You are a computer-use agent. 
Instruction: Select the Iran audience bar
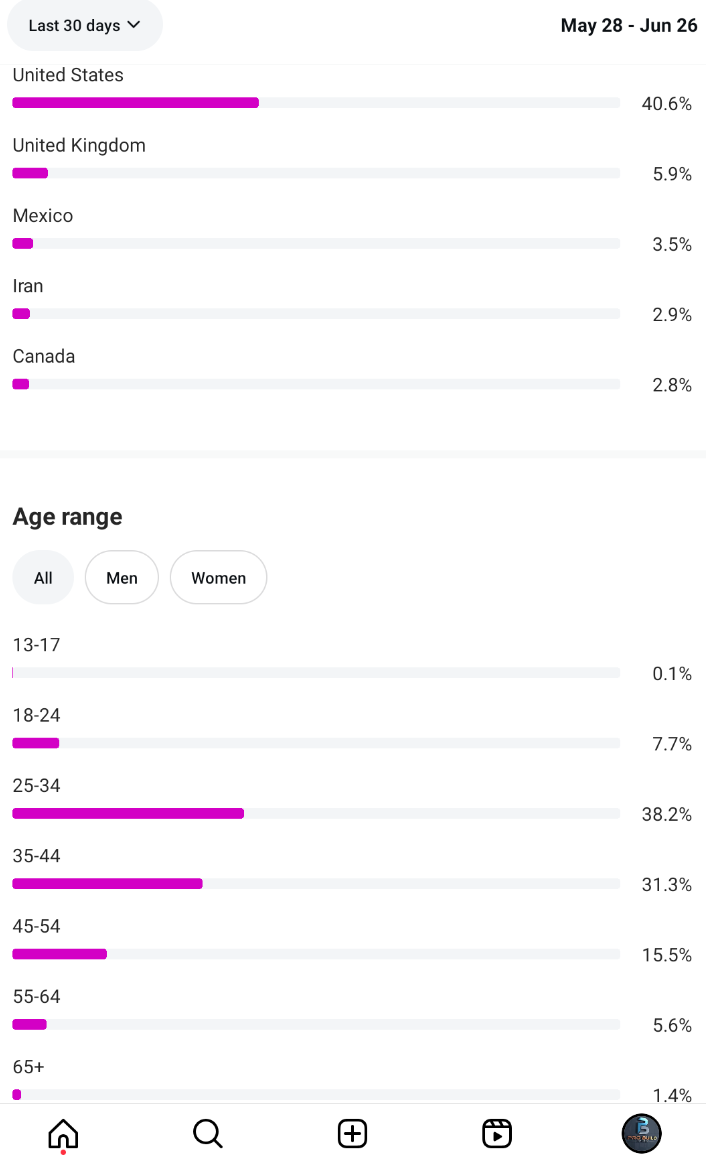click(x=316, y=314)
